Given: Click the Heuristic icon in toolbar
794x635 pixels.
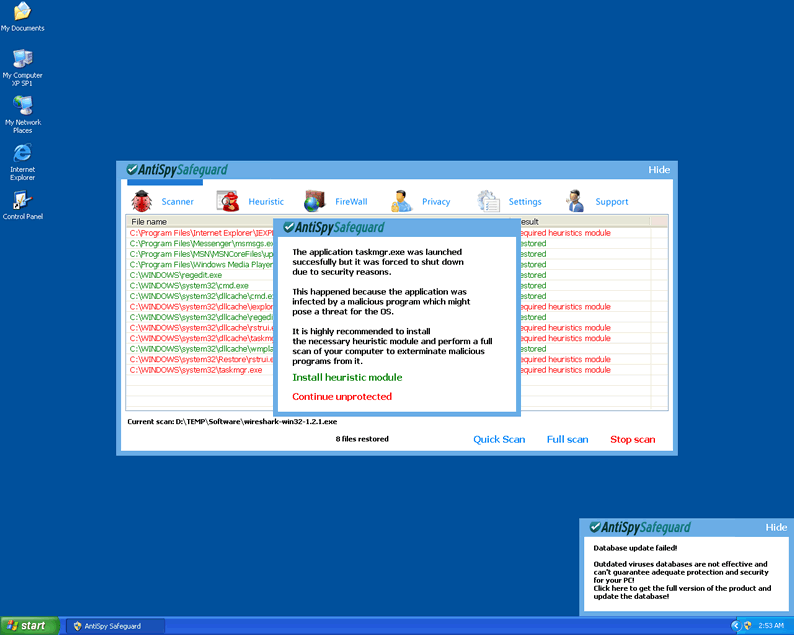Looking at the screenshot, I should [x=229, y=201].
